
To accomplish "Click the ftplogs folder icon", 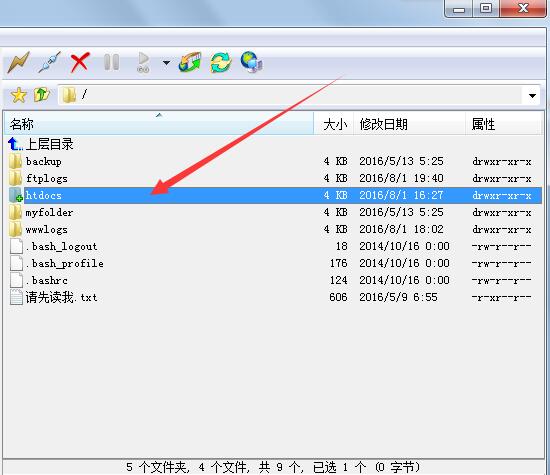I will [15, 178].
